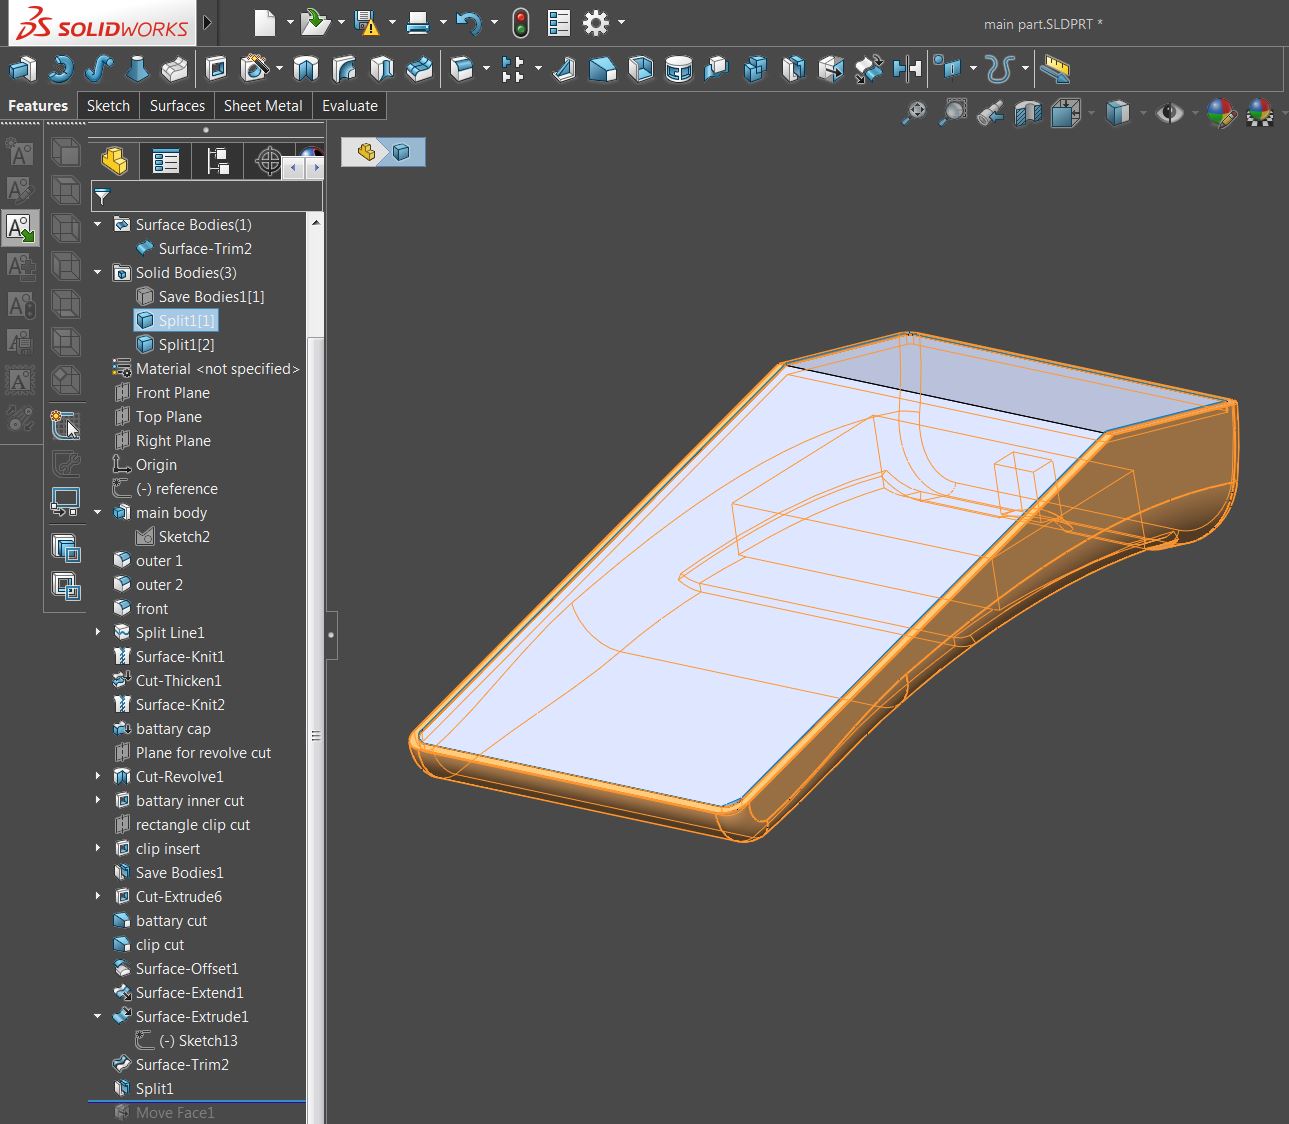Click the Edit Appearance color ball
1289x1124 pixels.
1221,114
